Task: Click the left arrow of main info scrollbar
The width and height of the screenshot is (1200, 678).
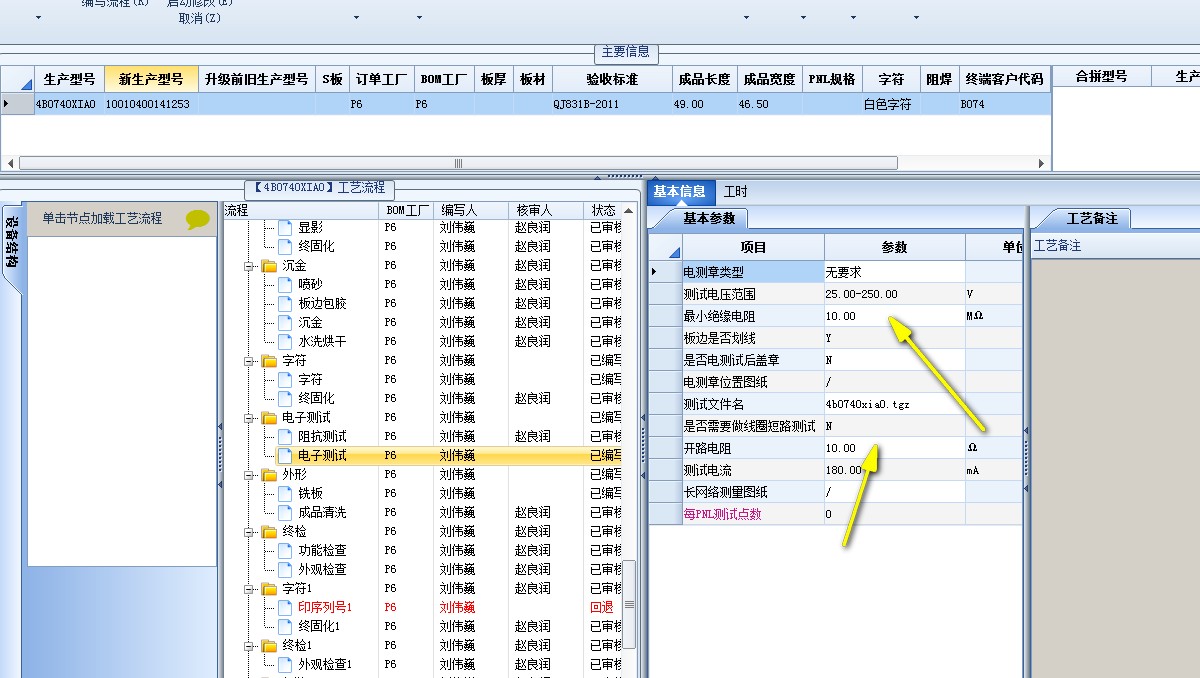Action: pyautogui.click(x=11, y=163)
